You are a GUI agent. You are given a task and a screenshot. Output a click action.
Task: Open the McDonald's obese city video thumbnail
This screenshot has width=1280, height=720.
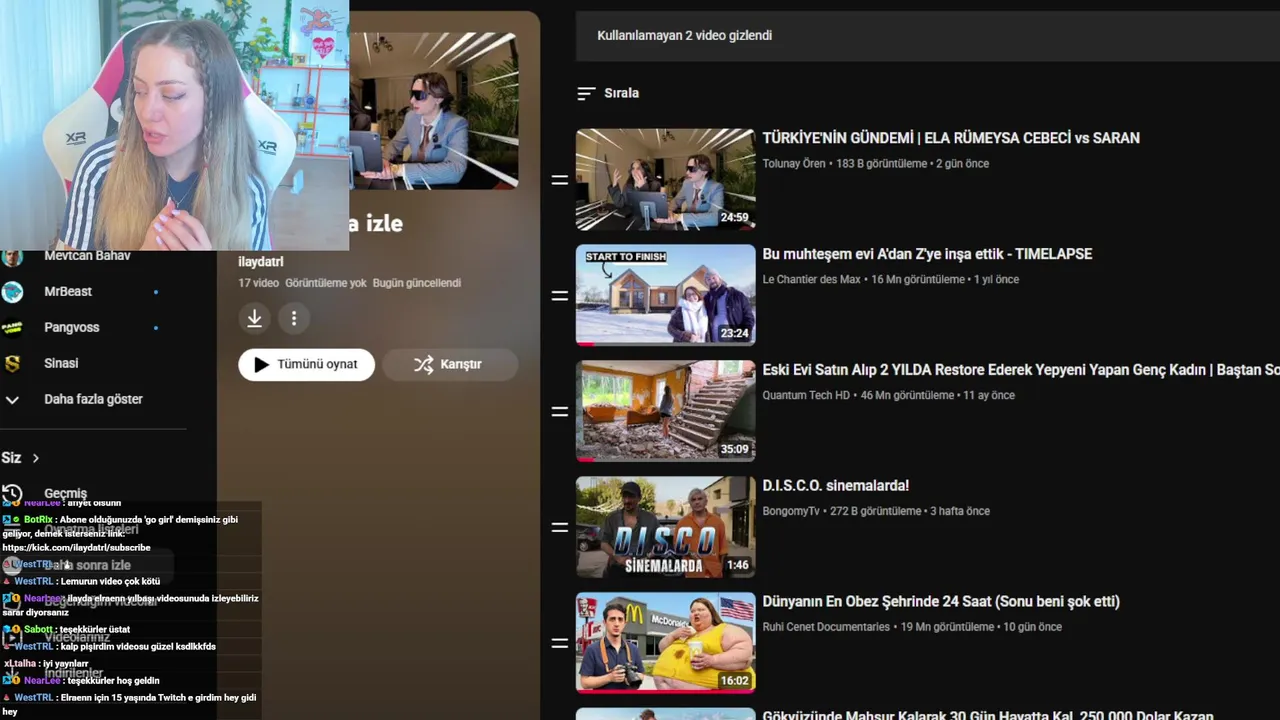(665, 643)
